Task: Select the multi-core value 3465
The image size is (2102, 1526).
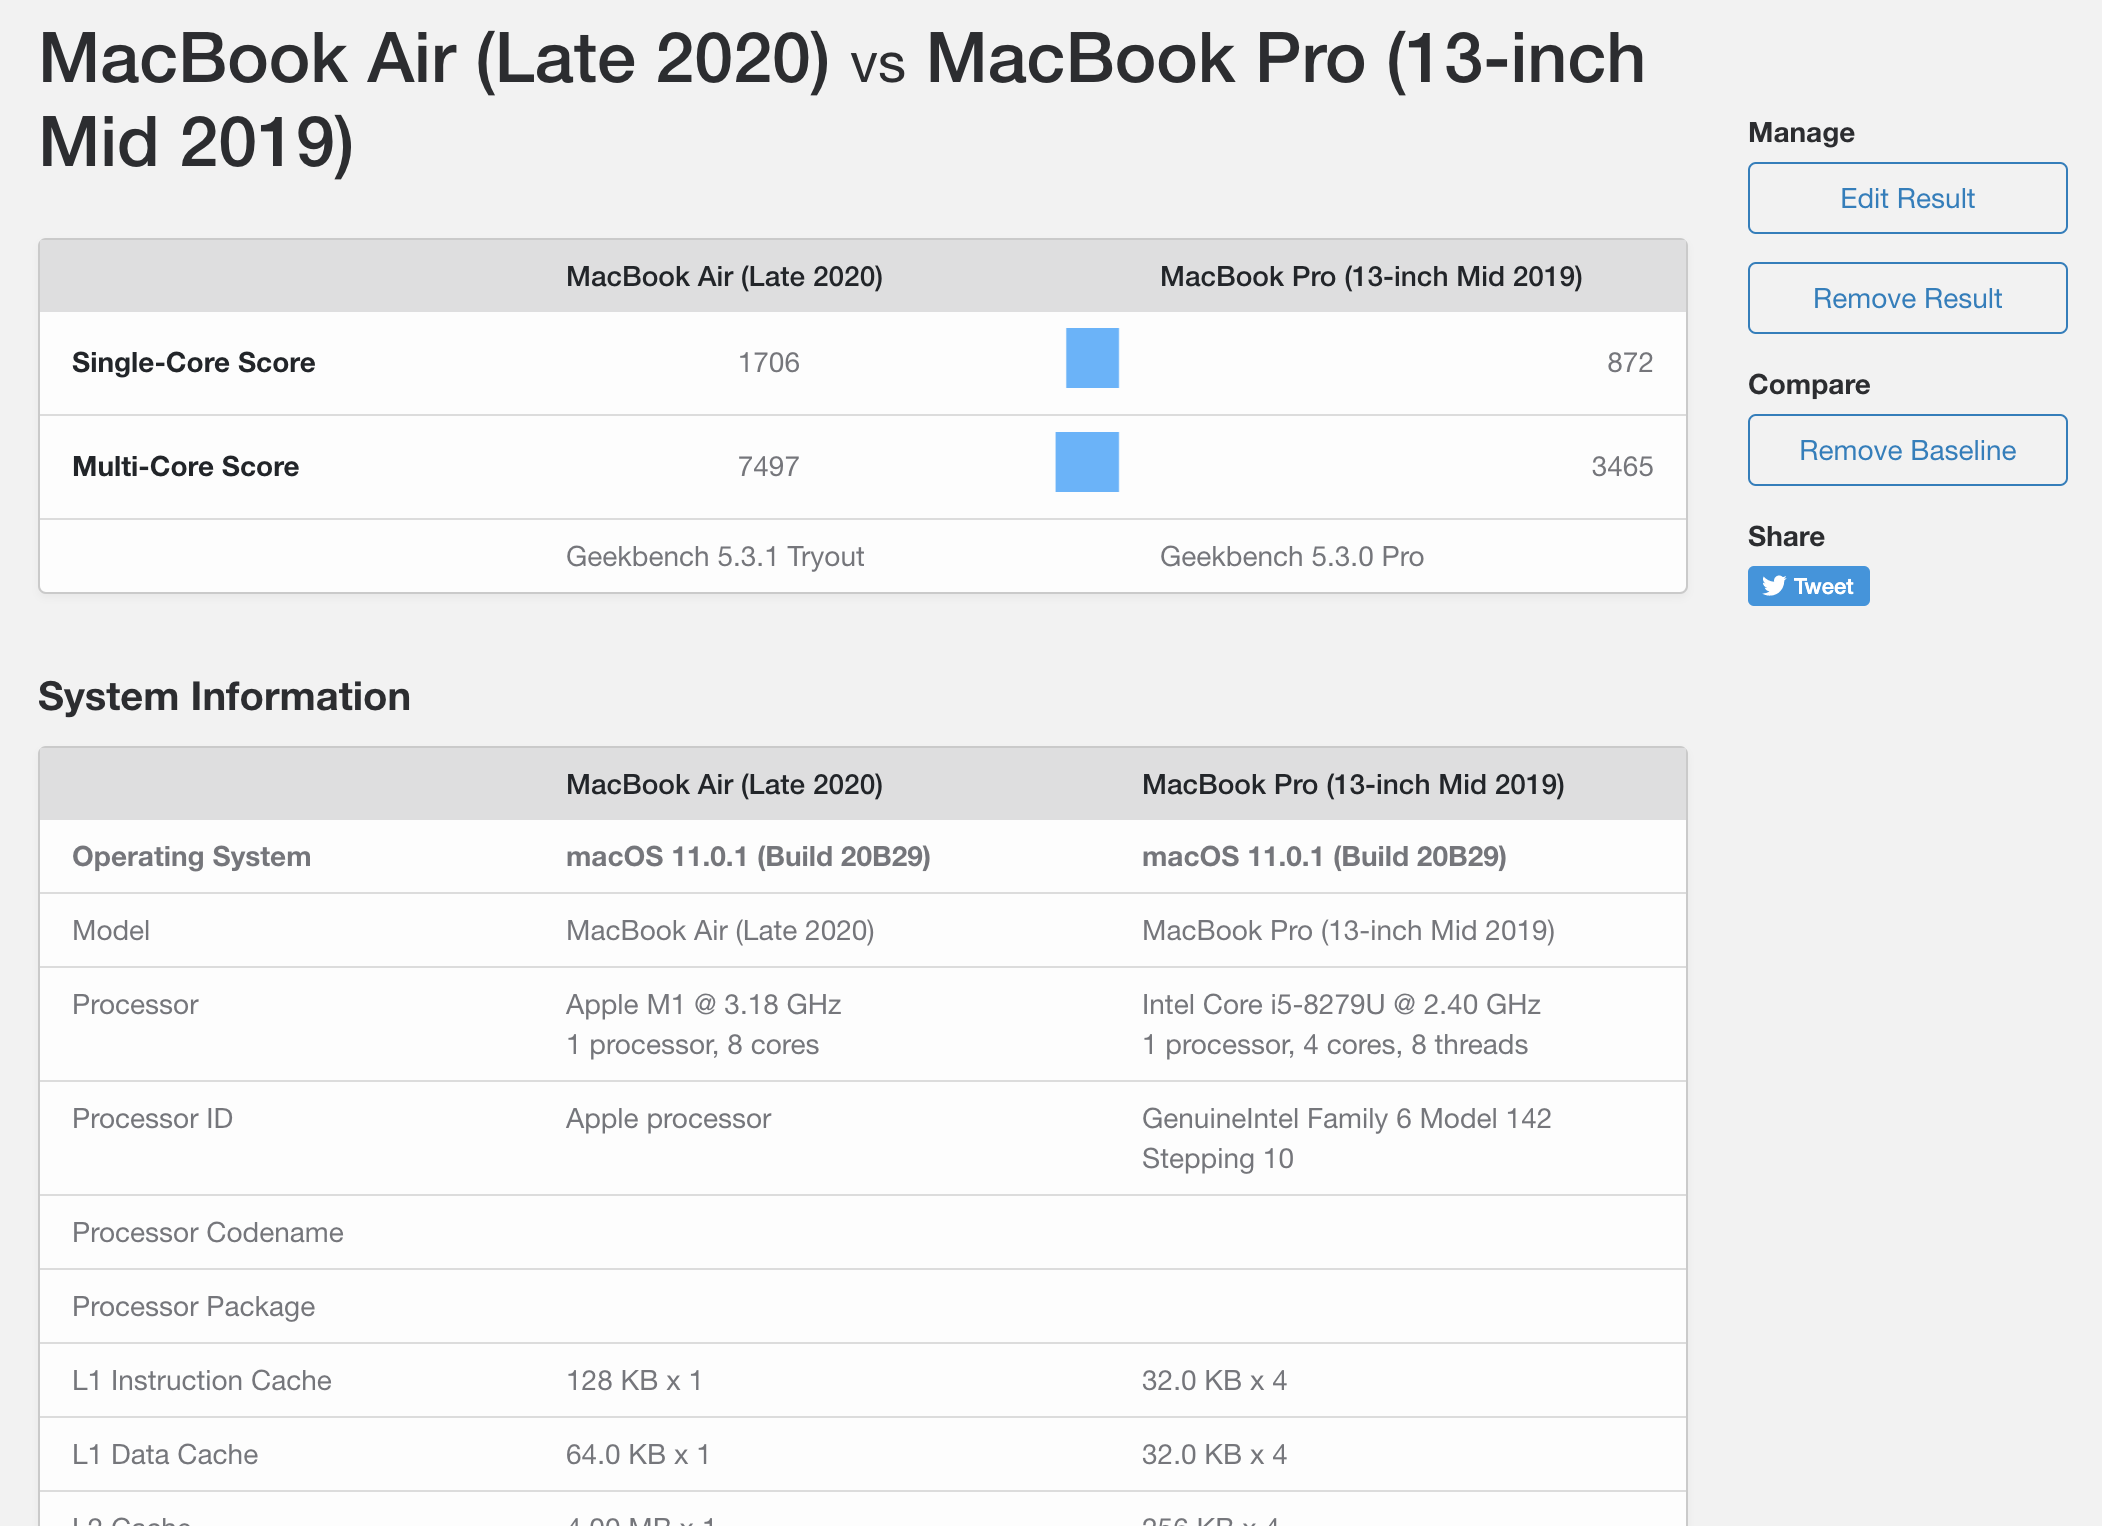Action: 1622,467
